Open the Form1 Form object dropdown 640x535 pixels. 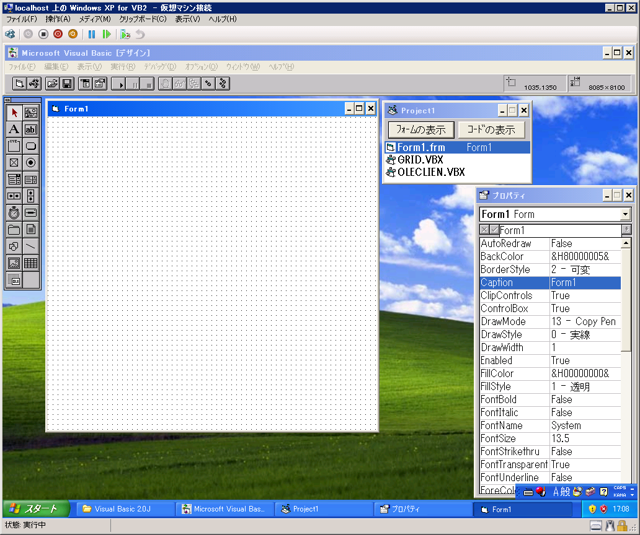(625, 214)
